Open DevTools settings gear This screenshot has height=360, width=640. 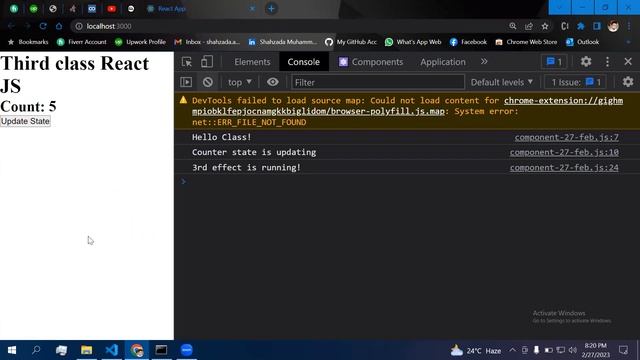[x=586, y=62]
